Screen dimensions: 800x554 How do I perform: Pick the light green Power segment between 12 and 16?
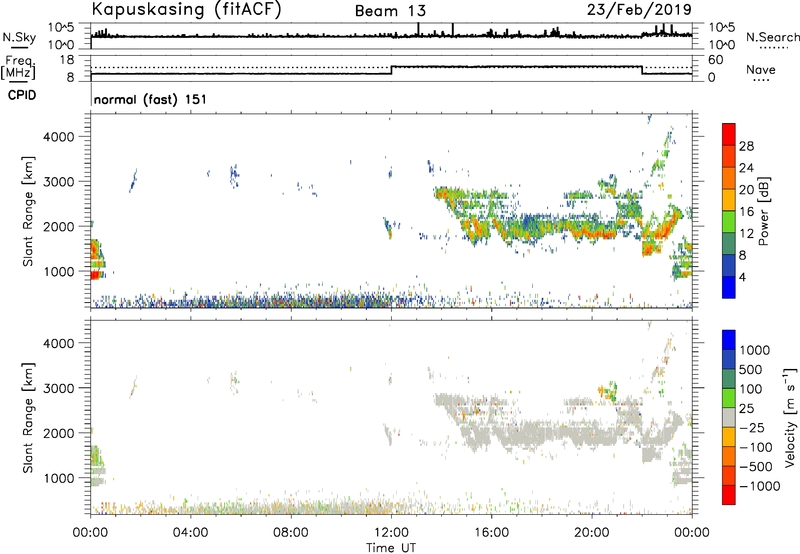(729, 221)
